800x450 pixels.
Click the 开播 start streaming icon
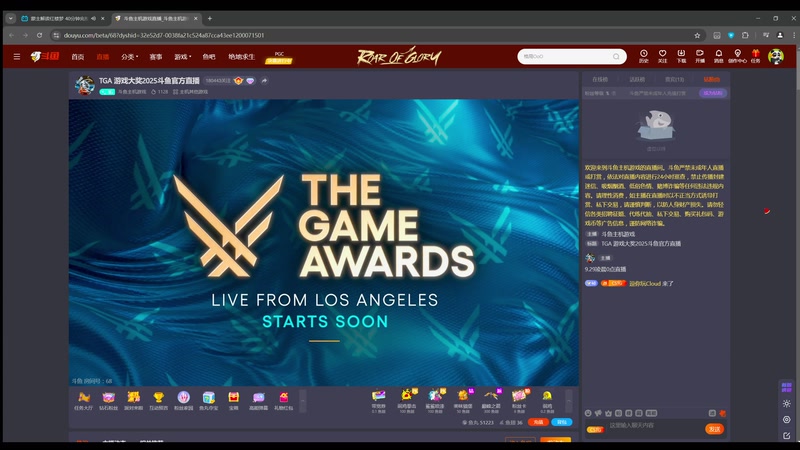(699, 56)
